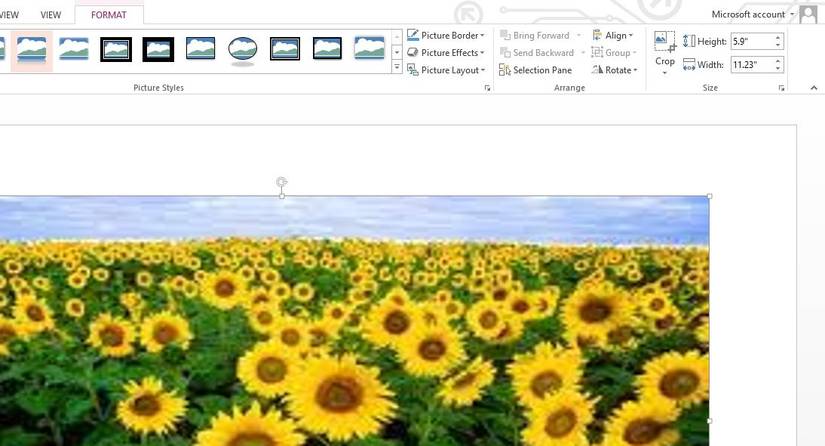
Task: Click the Crop tool icon
Action: [x=665, y=42]
